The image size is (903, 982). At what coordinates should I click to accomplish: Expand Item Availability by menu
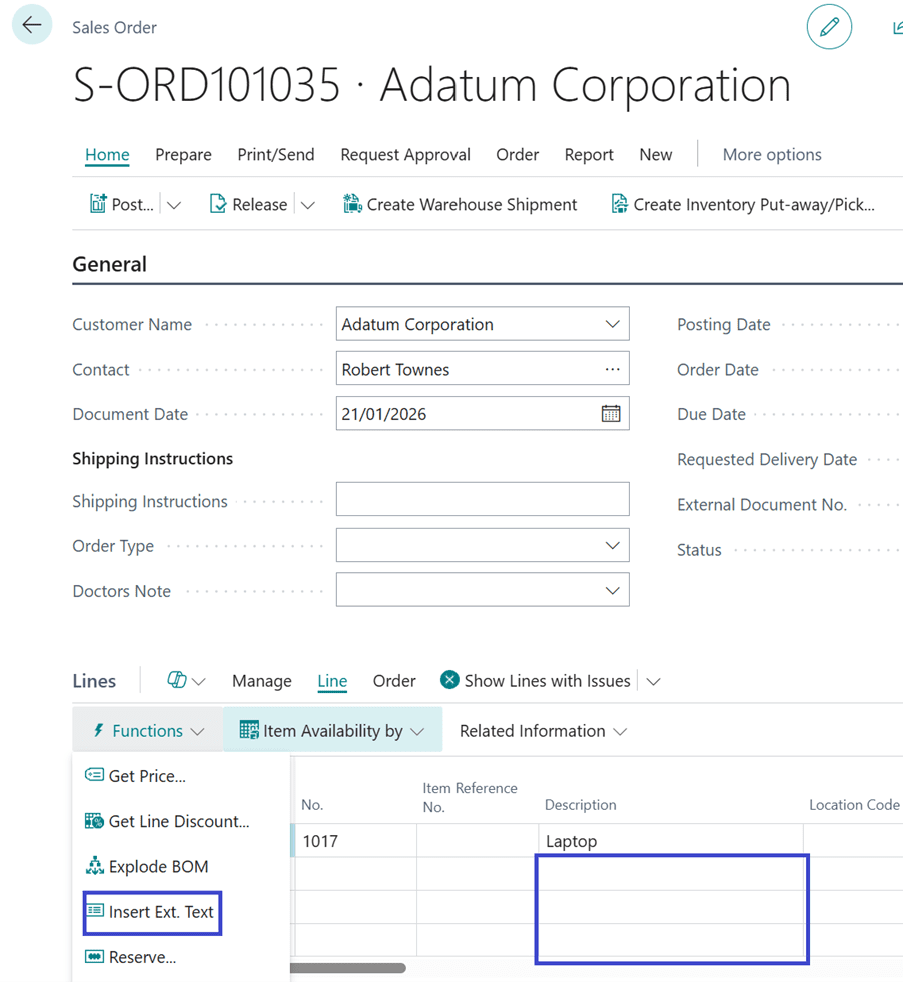[x=332, y=731]
